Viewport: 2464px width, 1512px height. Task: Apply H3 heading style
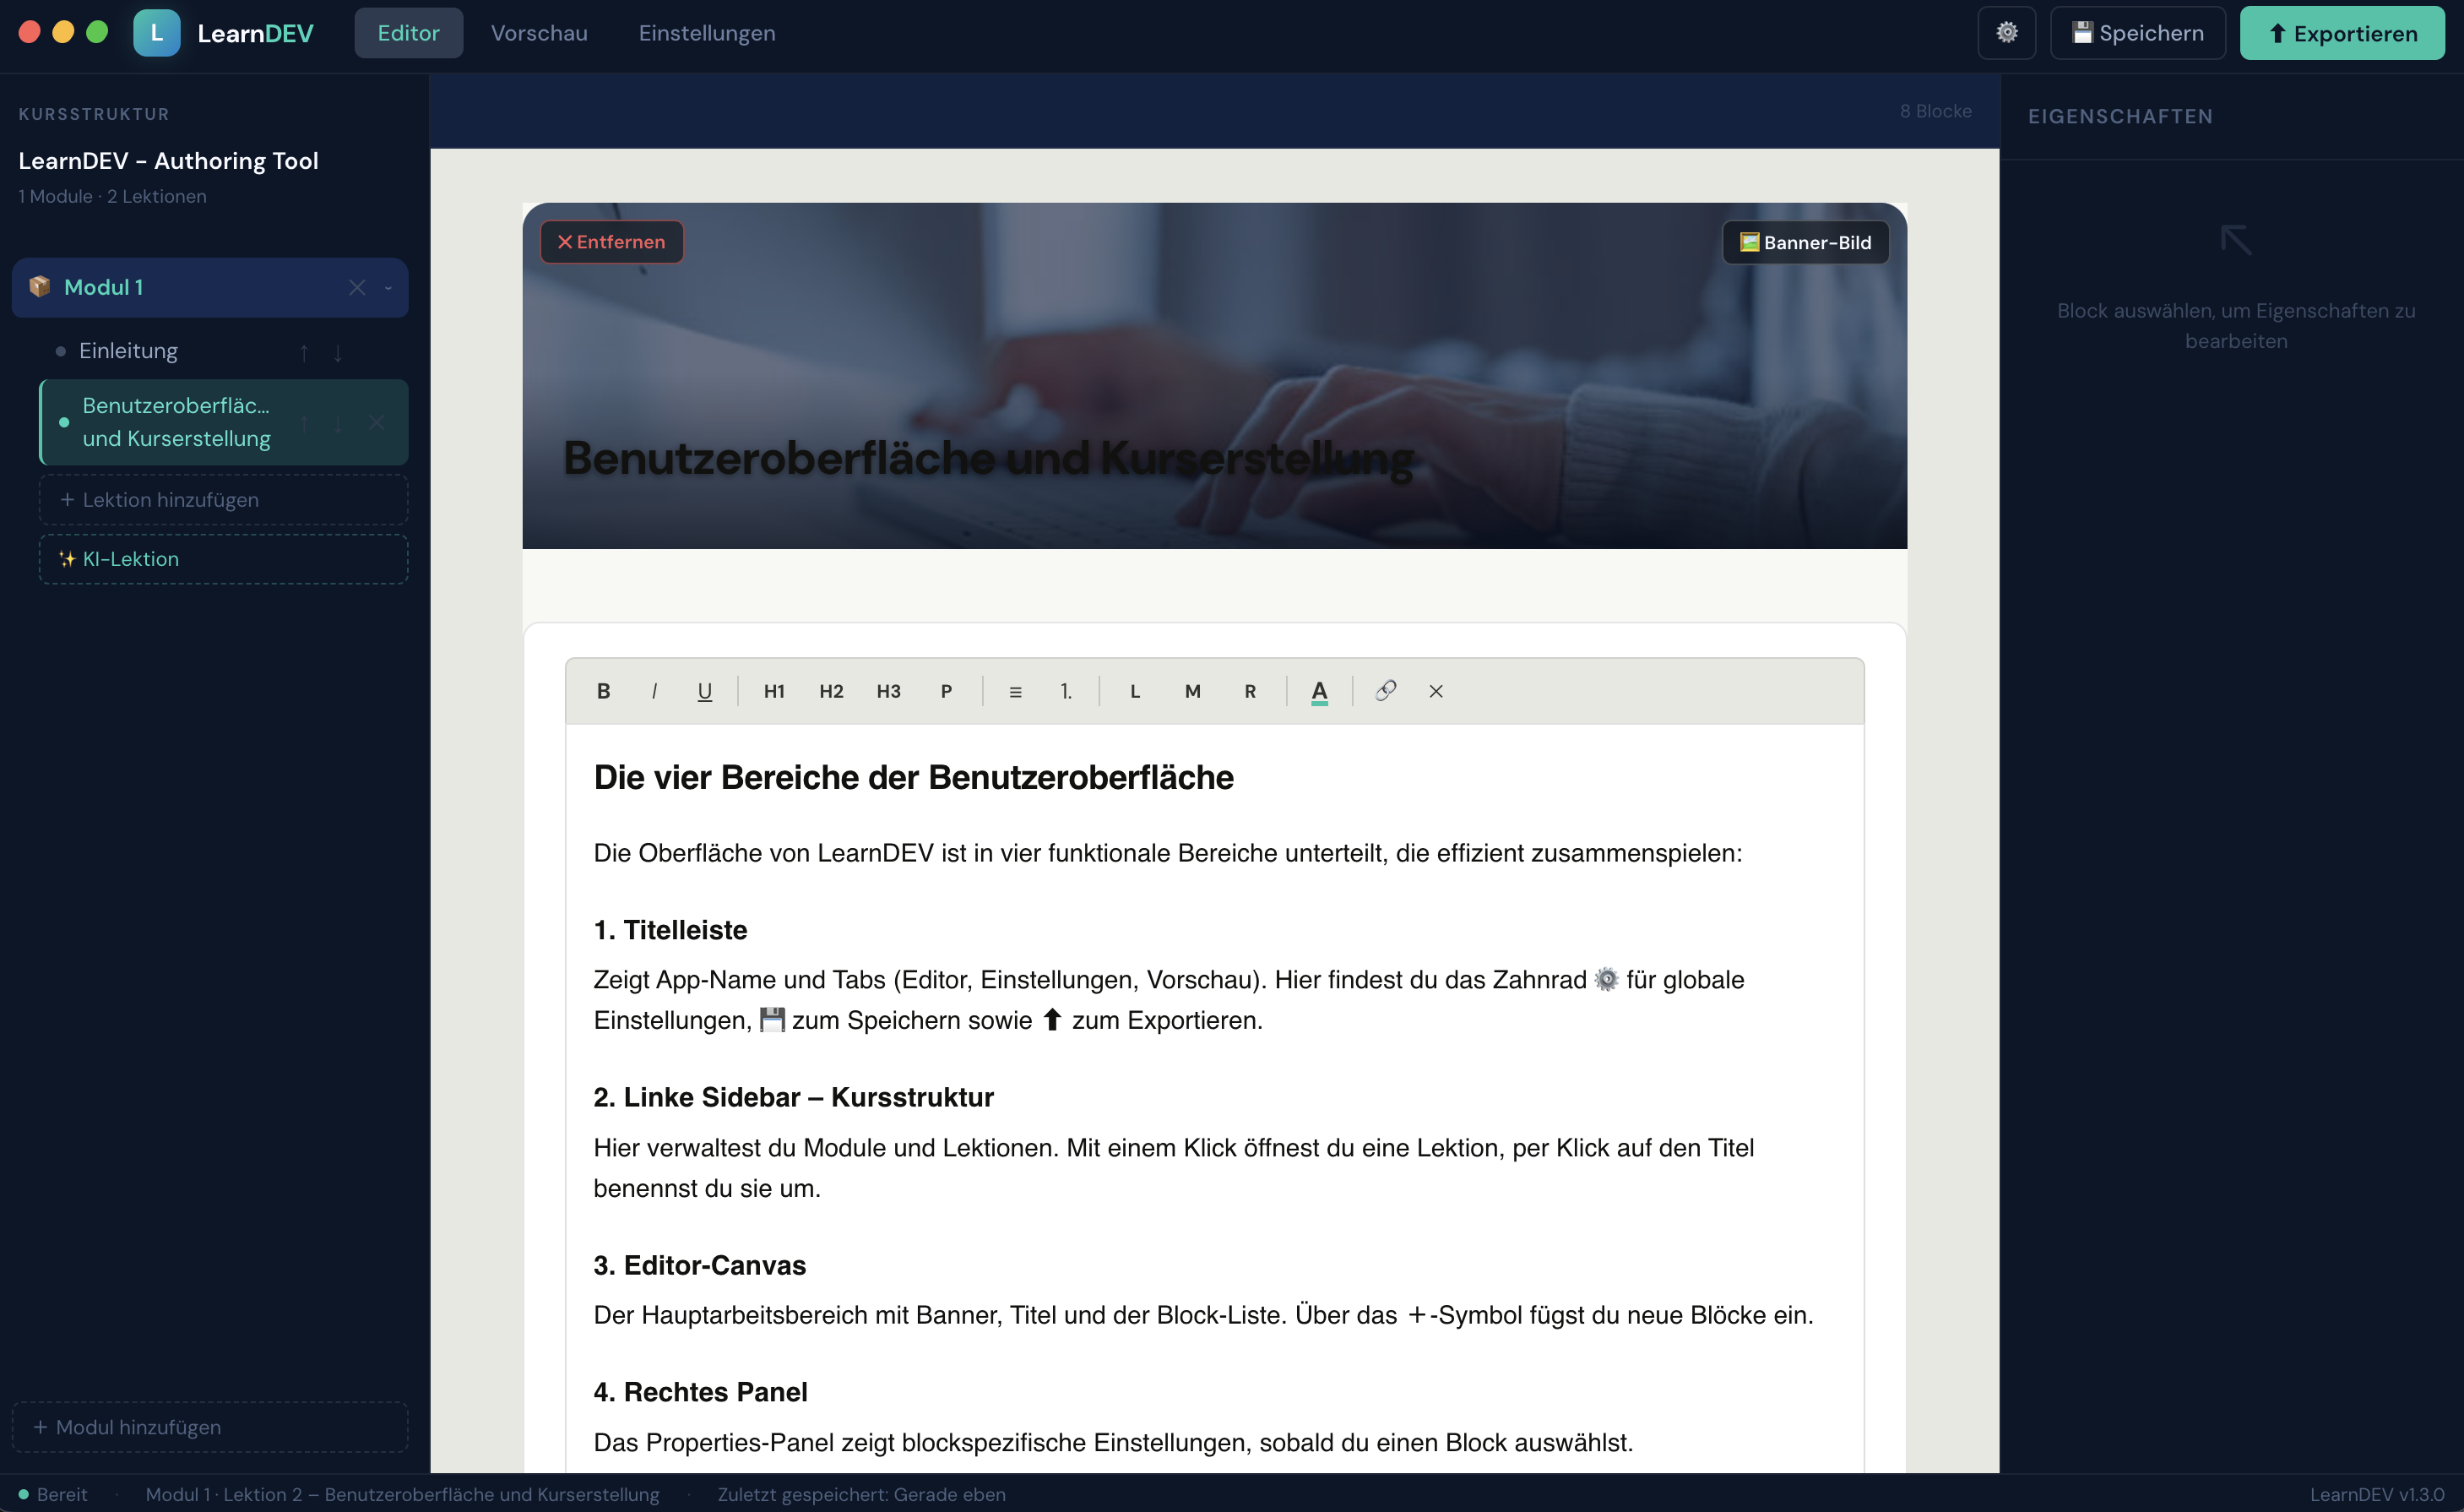pyautogui.click(x=888, y=691)
